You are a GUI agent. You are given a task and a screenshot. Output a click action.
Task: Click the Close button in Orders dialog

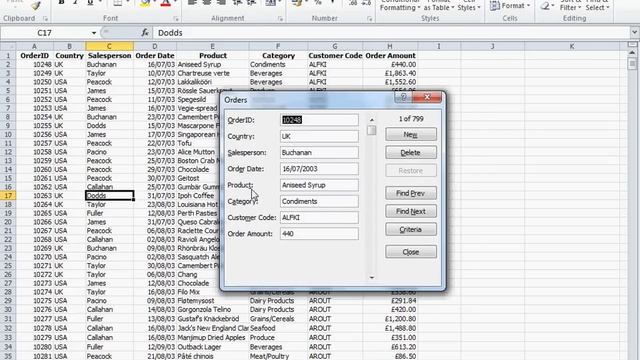[x=411, y=252]
